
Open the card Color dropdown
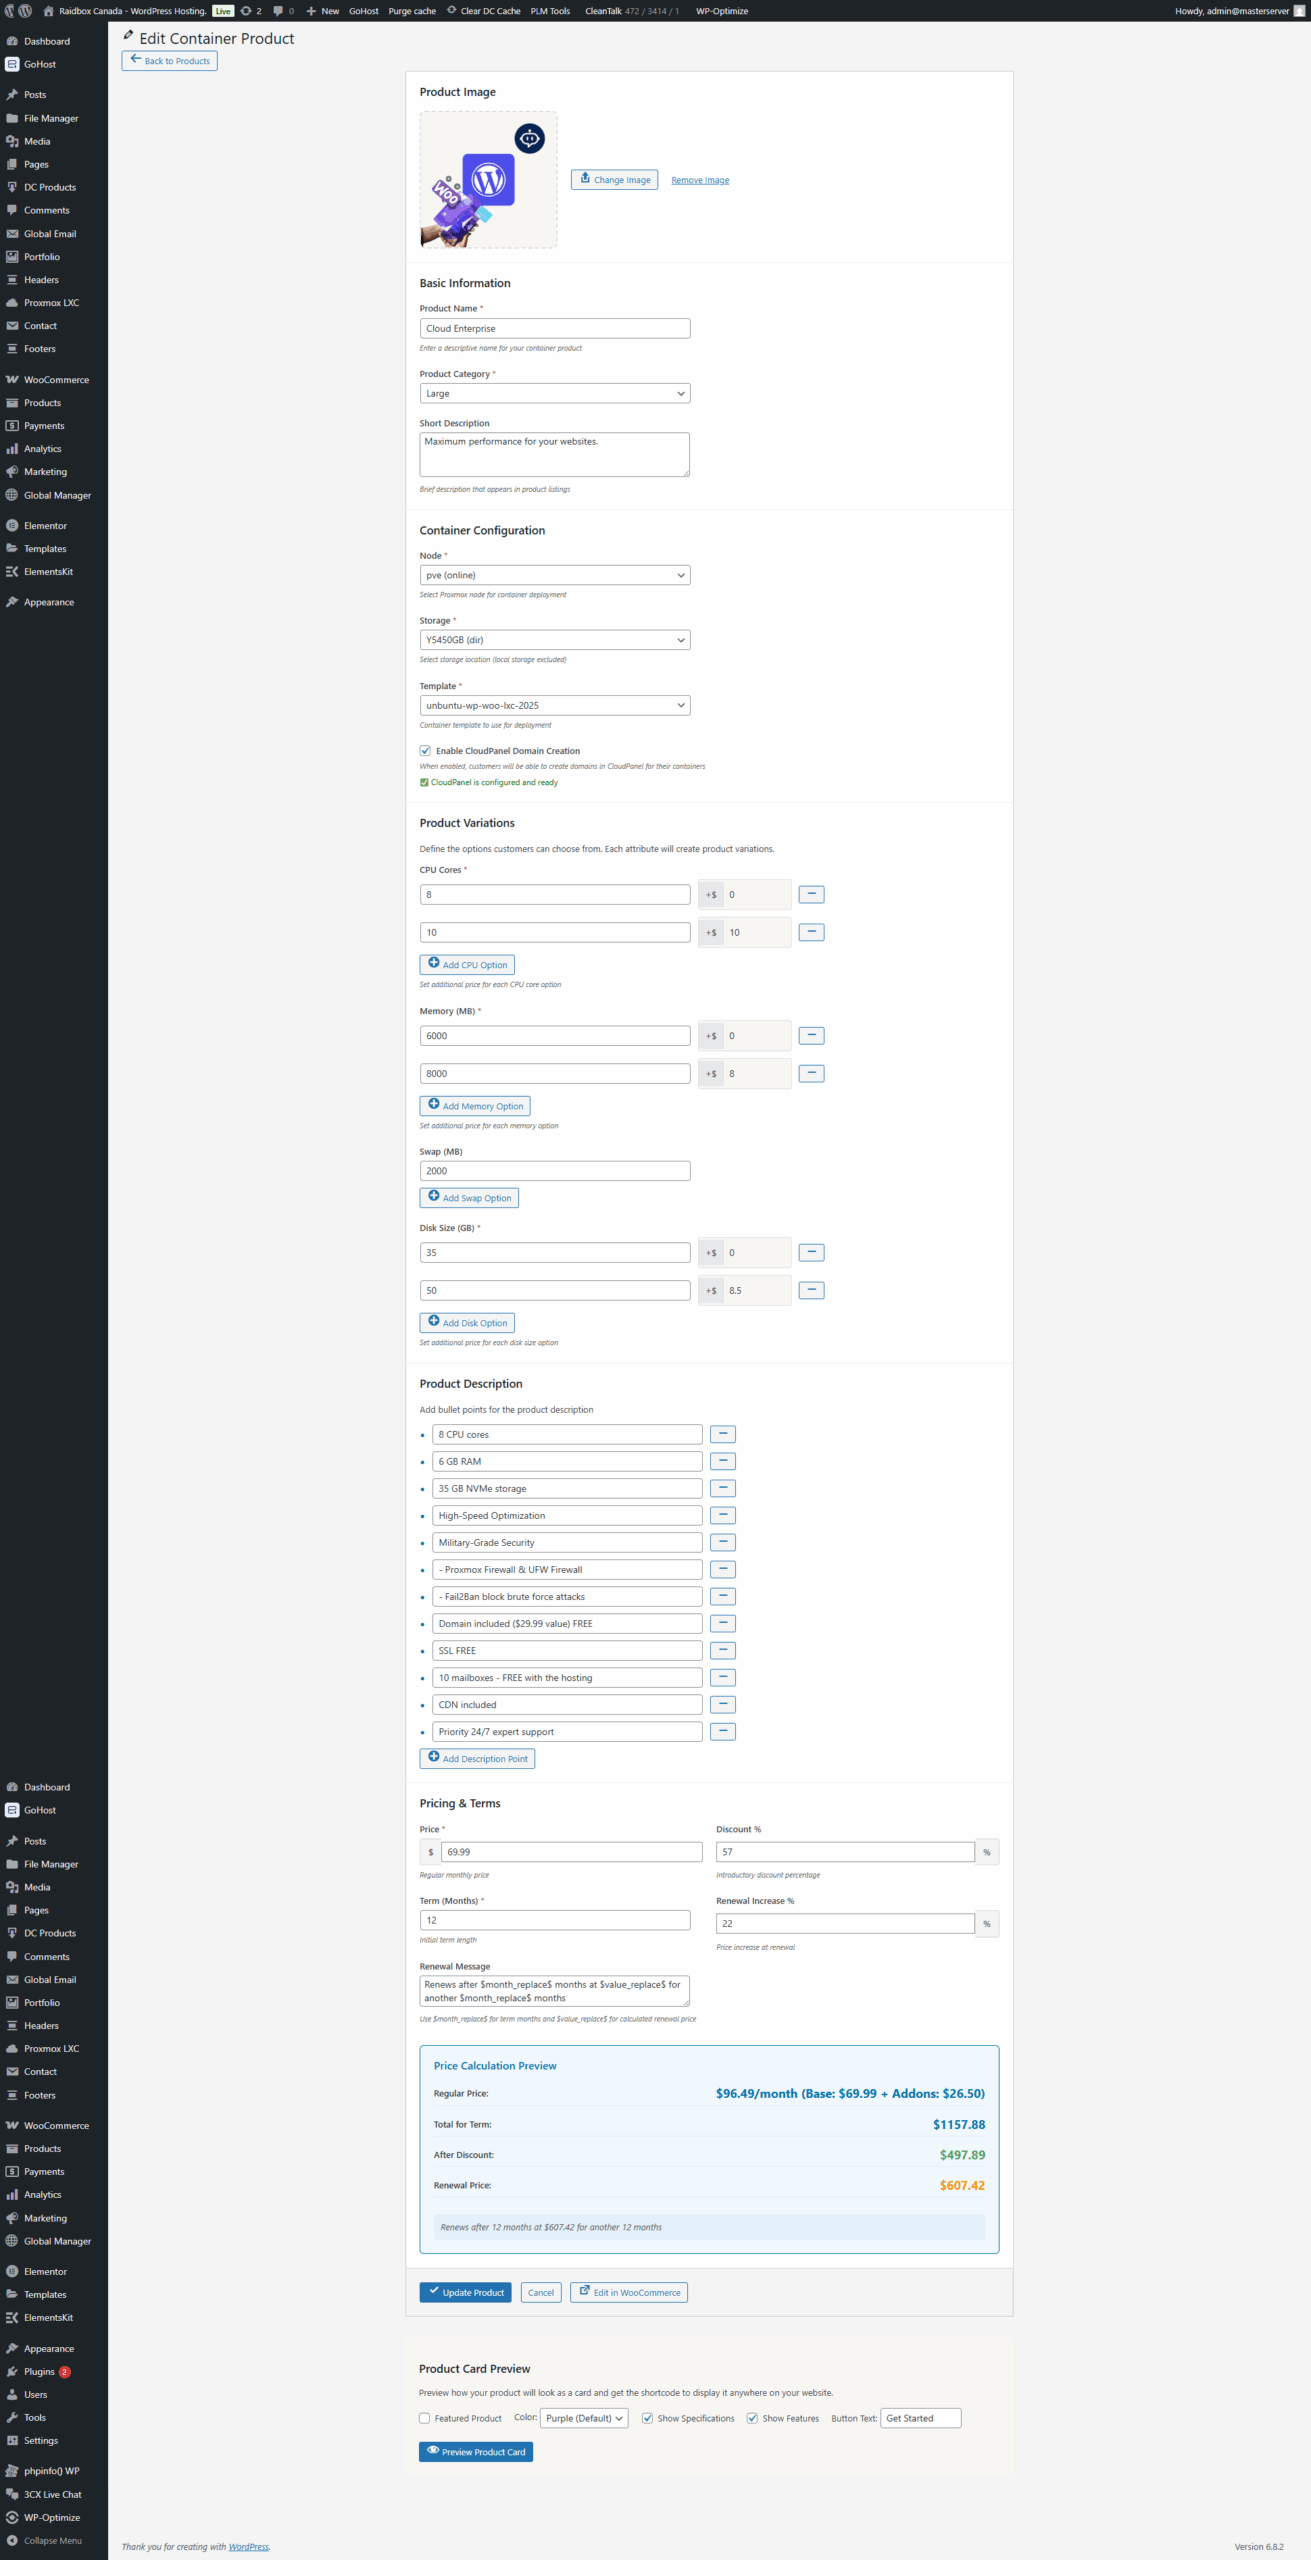(x=584, y=2418)
